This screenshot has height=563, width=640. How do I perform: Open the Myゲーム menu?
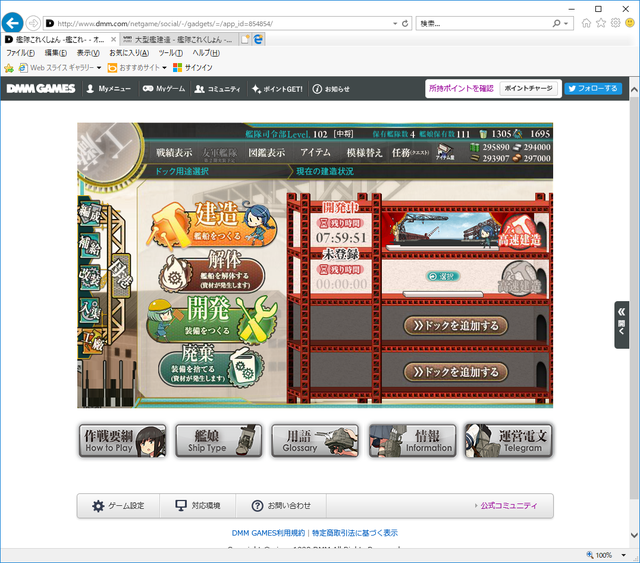pyautogui.click(x=164, y=89)
